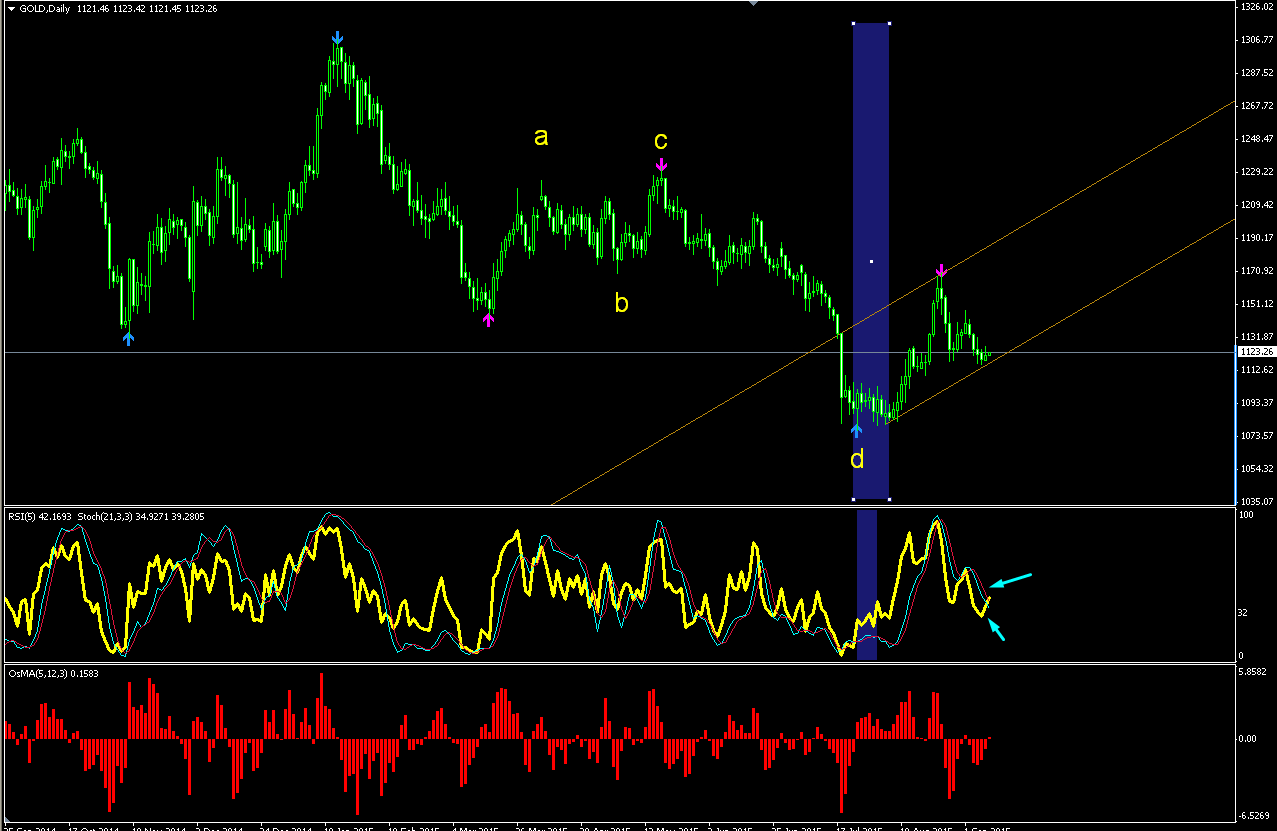Grab the center handle of the blue rectangle
This screenshot has height=831, width=1277.
pos(871,261)
